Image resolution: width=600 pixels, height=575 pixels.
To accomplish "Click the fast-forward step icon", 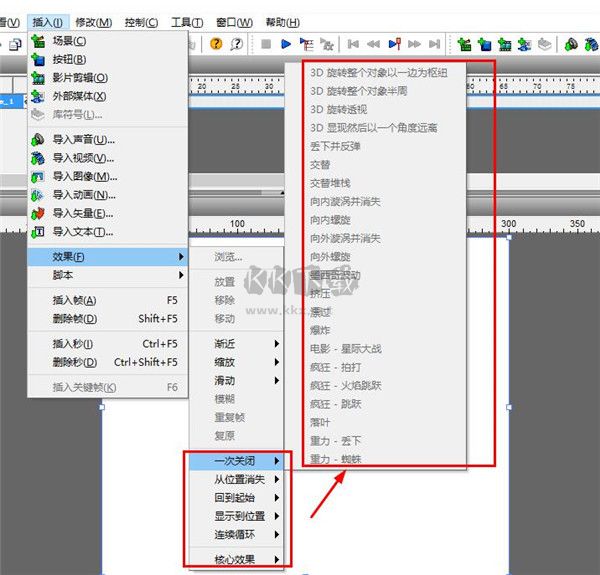I will (x=414, y=44).
